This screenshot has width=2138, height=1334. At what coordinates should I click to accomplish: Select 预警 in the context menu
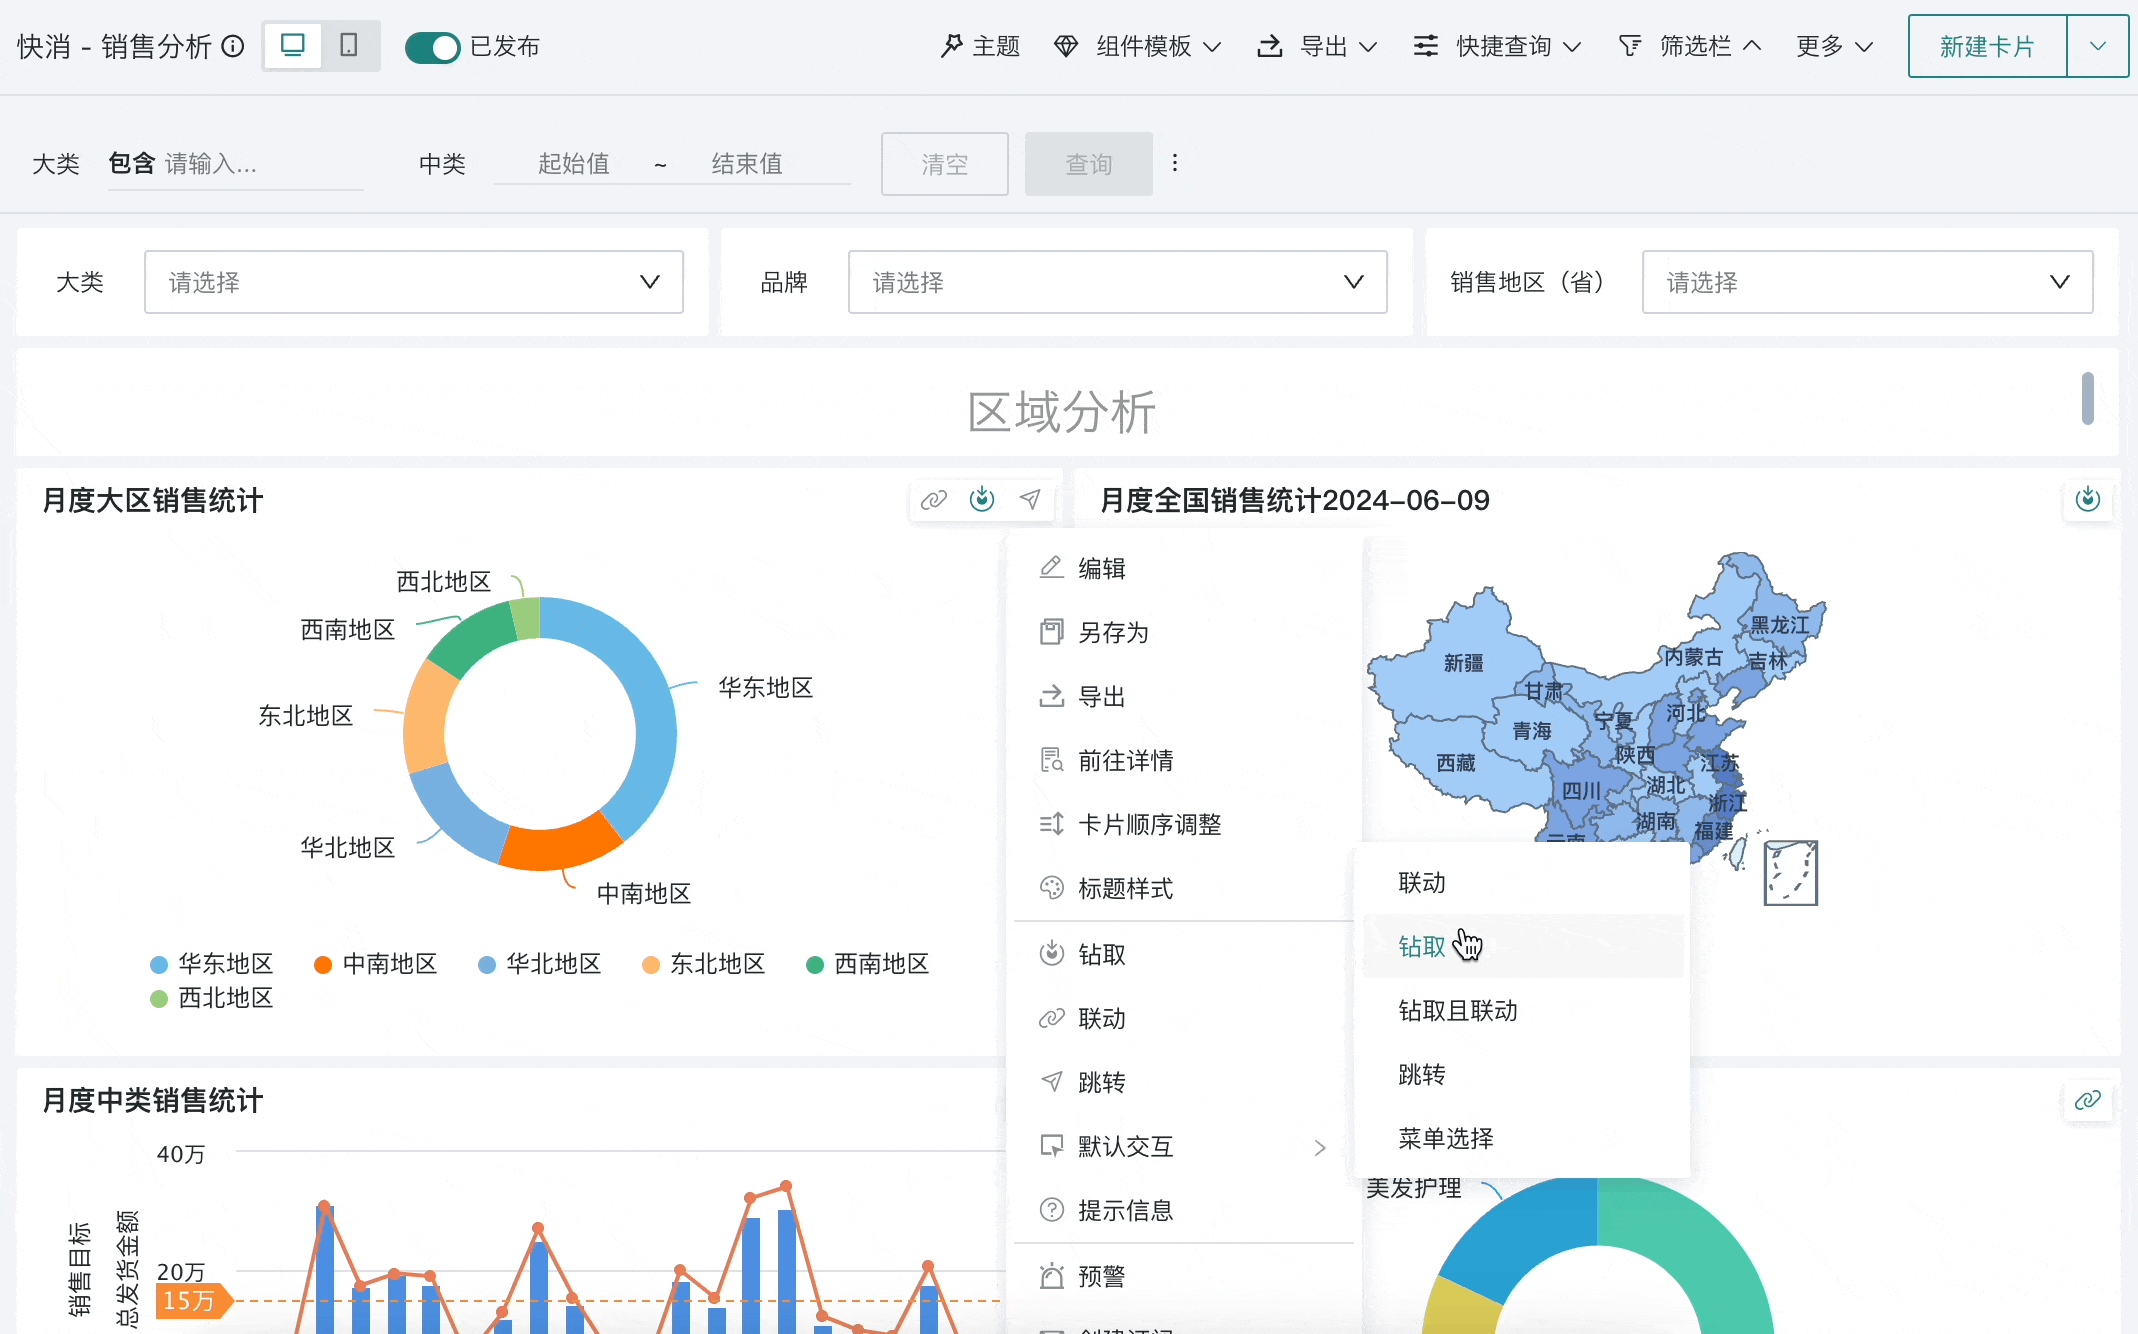[1184, 1276]
